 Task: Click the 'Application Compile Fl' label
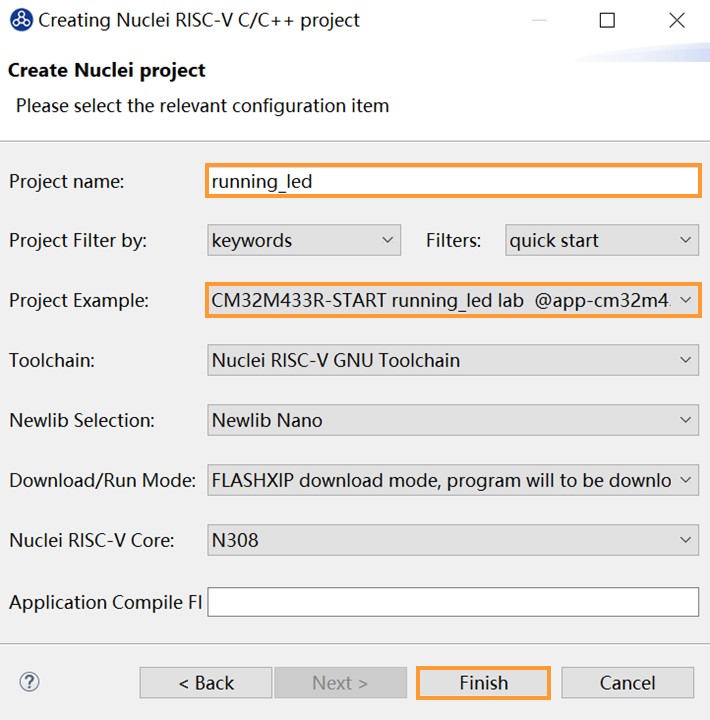coord(106,602)
